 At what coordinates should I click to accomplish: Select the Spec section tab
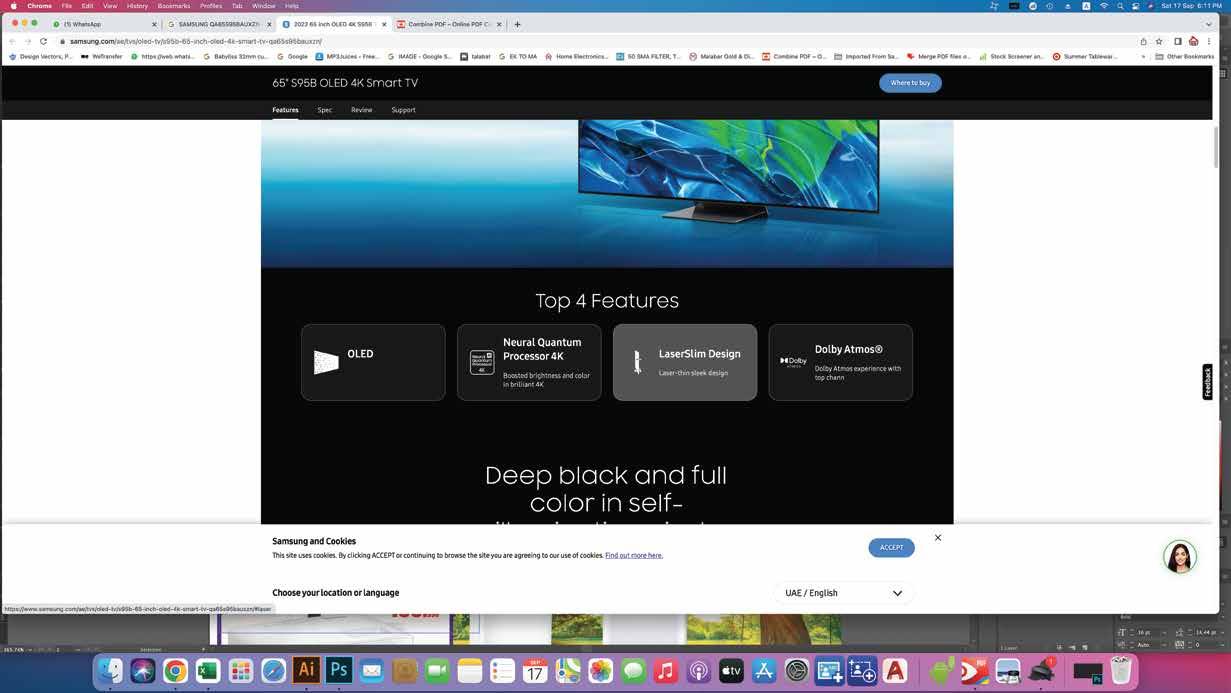tap(325, 110)
